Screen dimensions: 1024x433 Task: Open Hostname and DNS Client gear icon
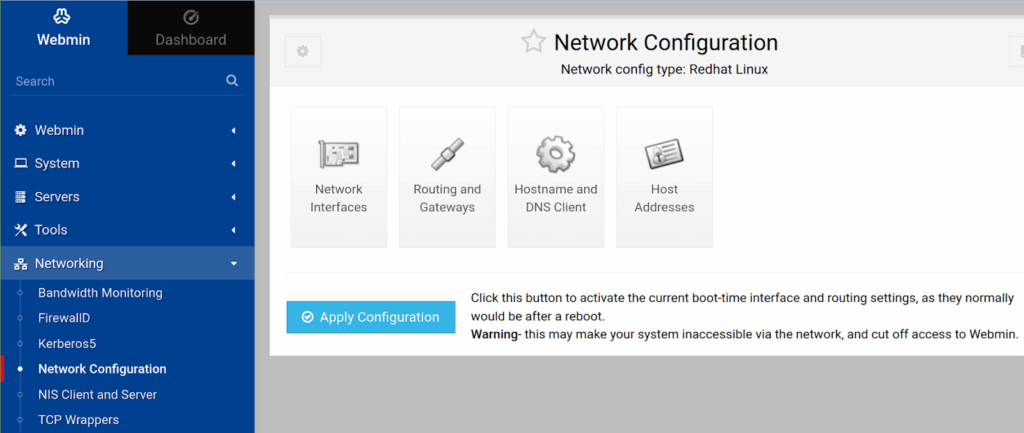pyautogui.click(x=555, y=155)
